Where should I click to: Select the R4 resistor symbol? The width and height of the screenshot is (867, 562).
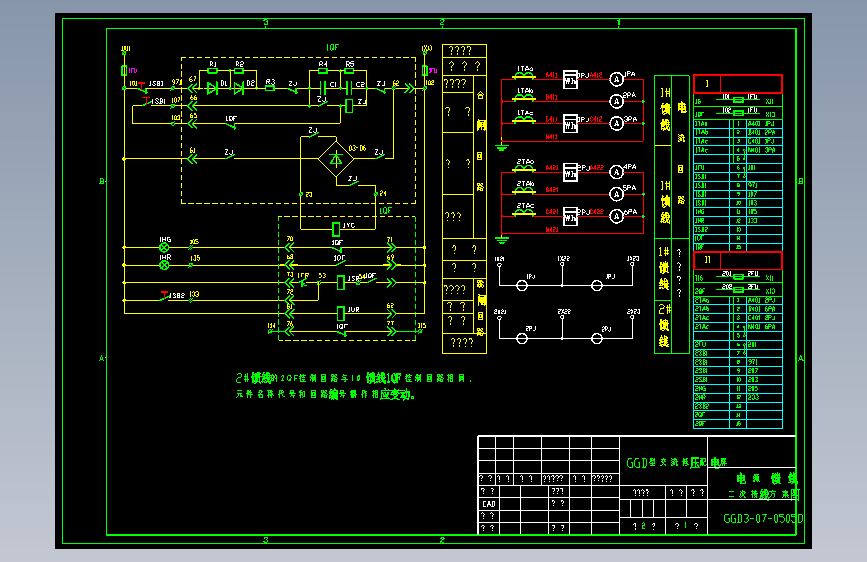point(322,71)
